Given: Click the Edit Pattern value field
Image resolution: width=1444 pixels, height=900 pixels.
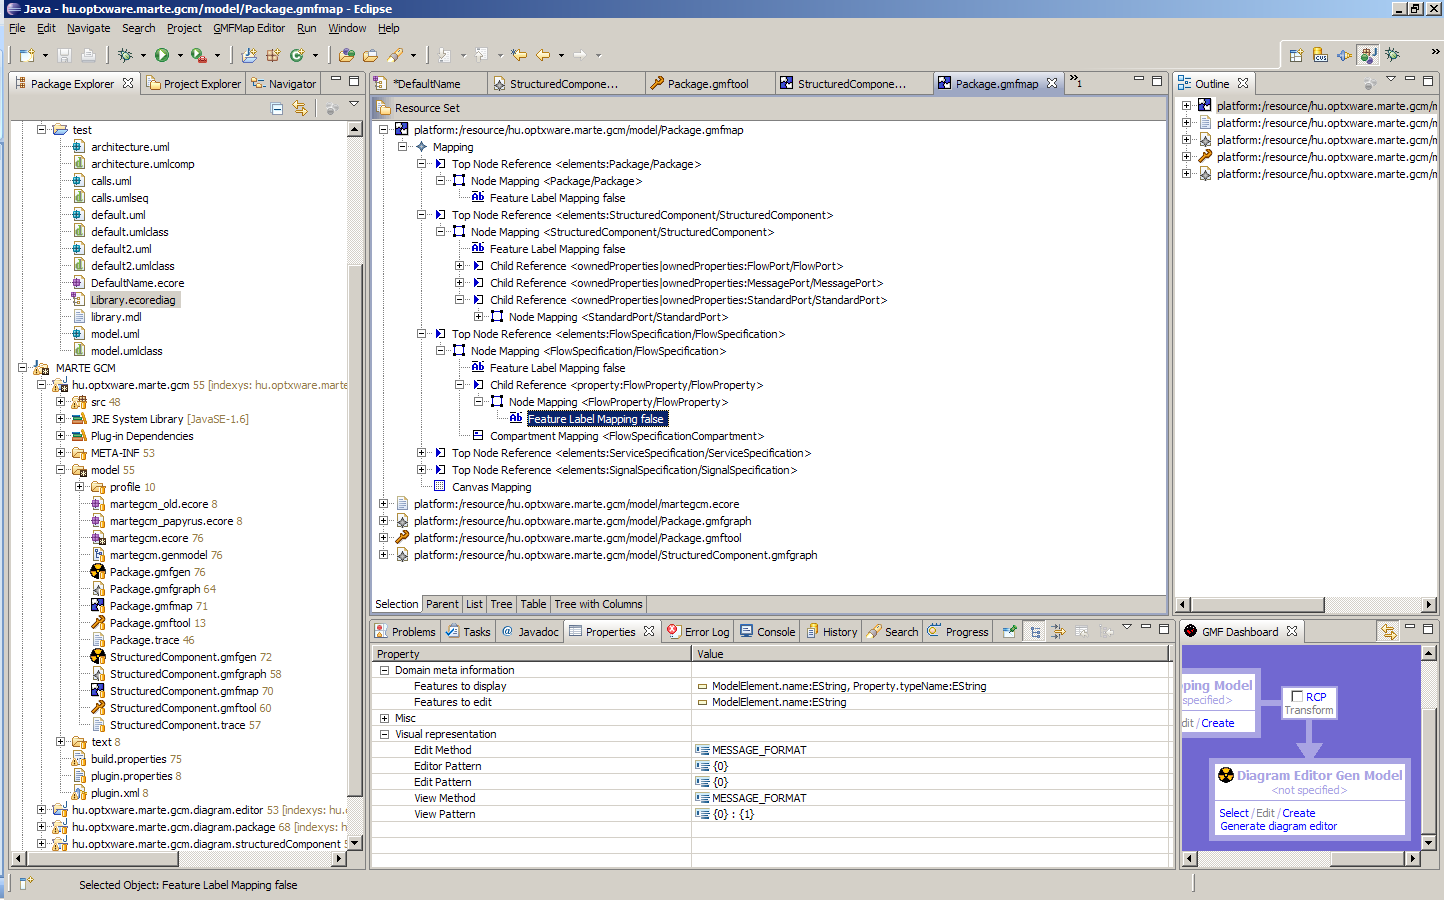Looking at the screenshot, I should pyautogui.click(x=930, y=782).
